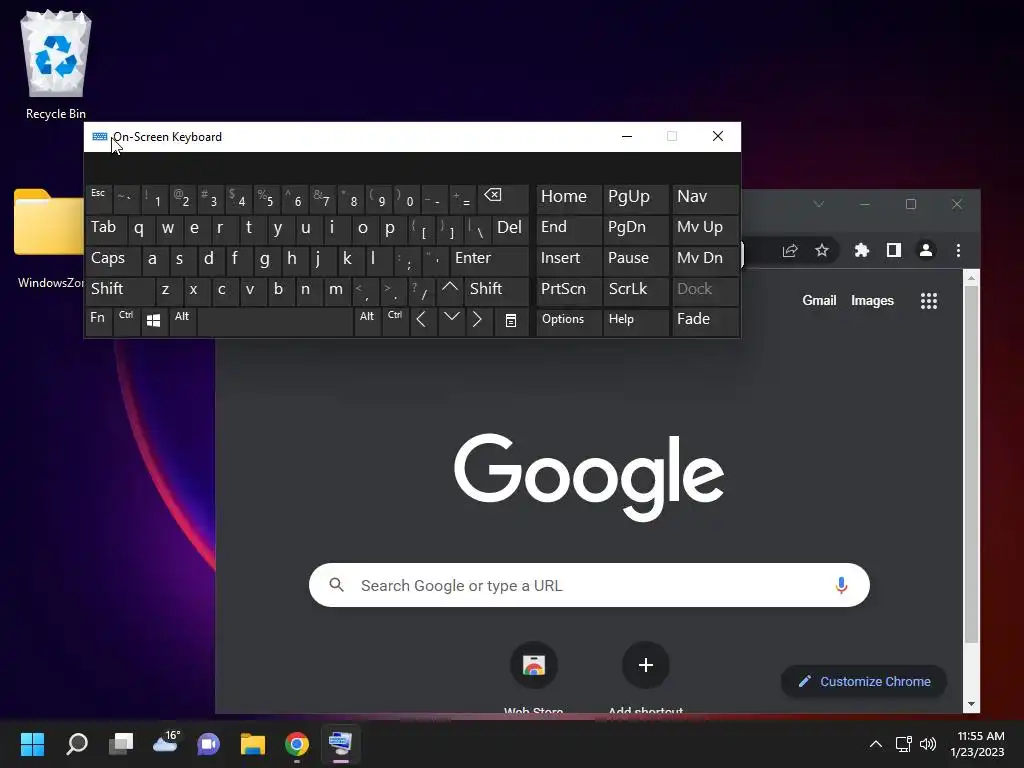Screen dimensions: 1024x768
Task: Tap the left arrow key on the keyboard
Action: pos(422,321)
